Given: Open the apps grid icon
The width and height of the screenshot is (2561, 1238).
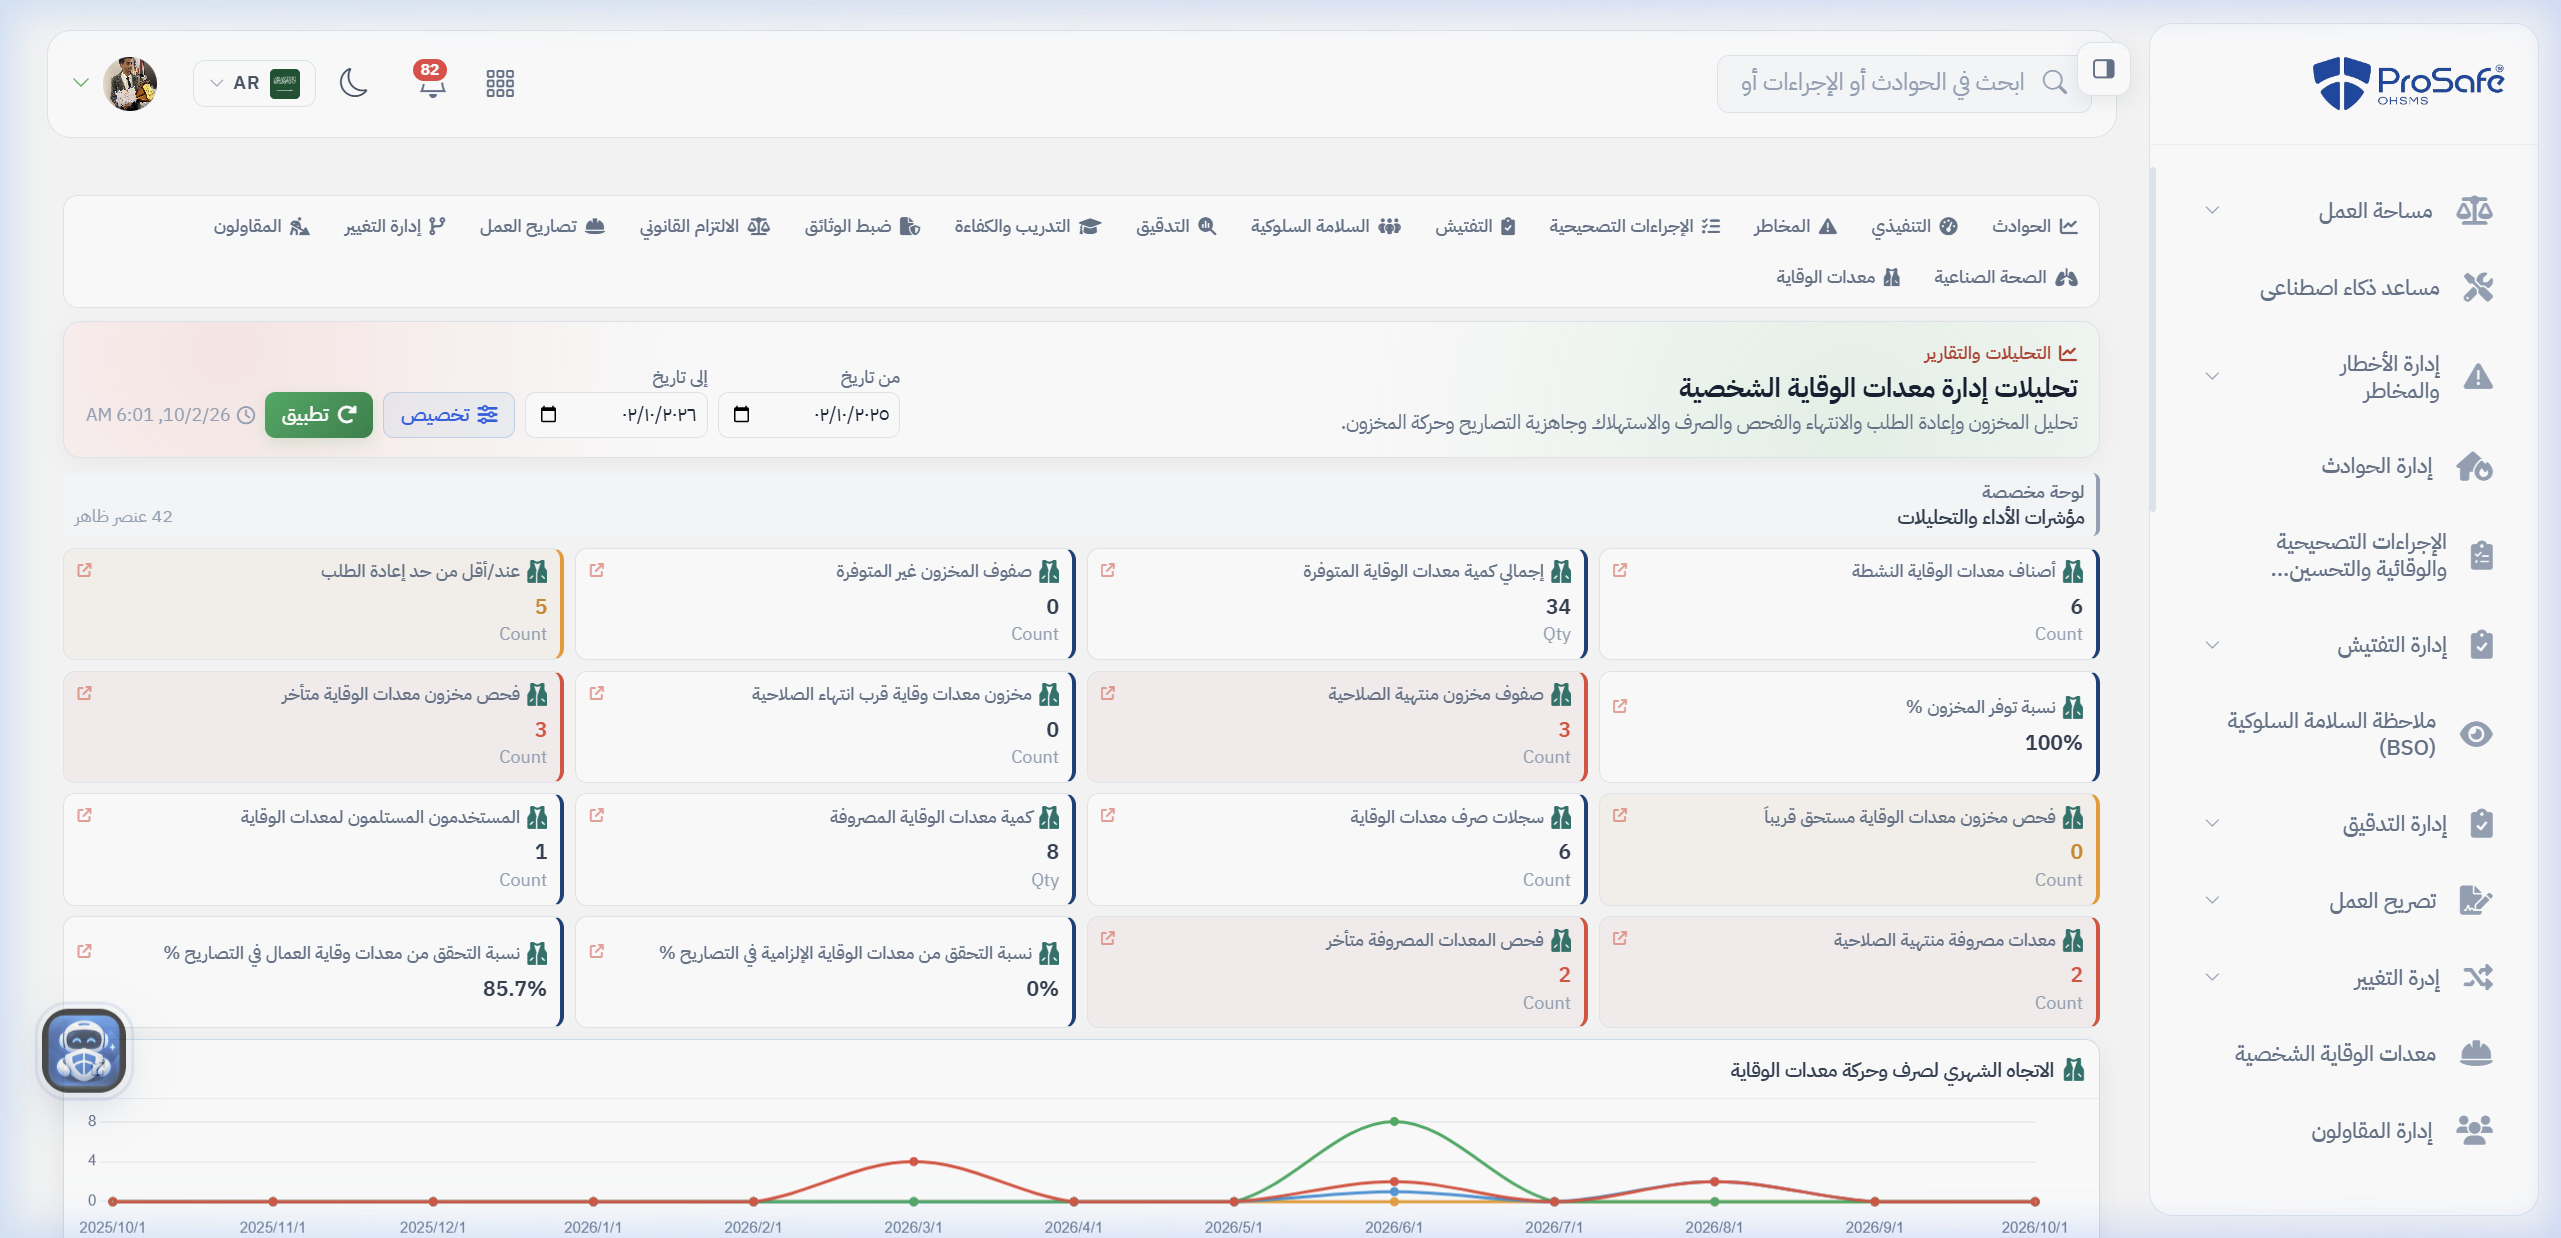Looking at the screenshot, I should pos(500,83).
